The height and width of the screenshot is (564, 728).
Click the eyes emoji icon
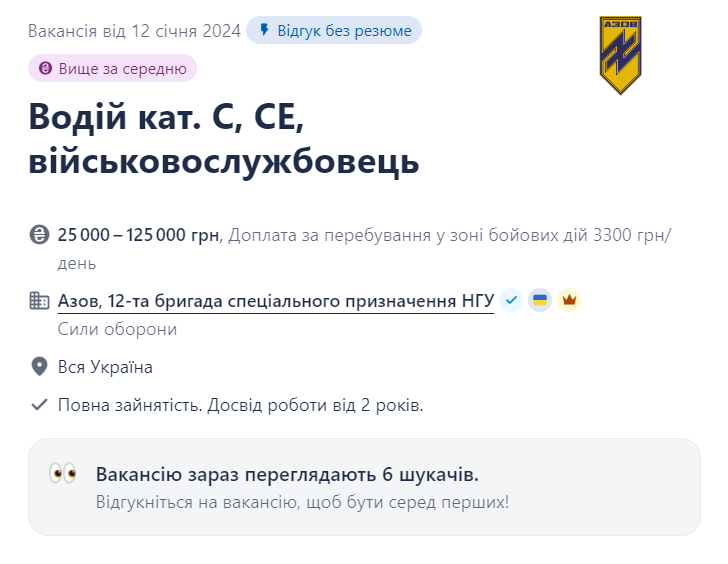pyautogui.click(x=62, y=474)
